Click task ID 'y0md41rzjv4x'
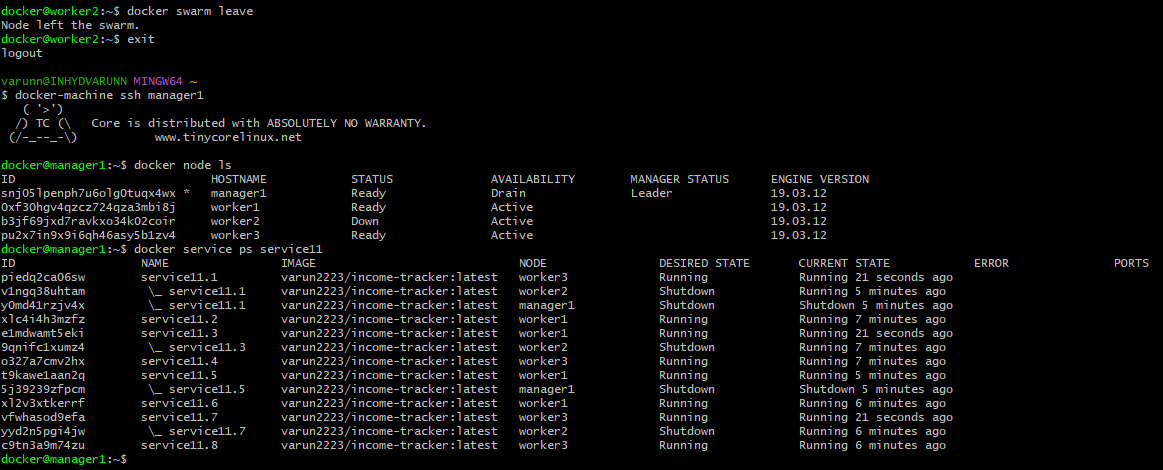Image resolution: width=1163 pixels, height=470 pixels. click(x=43, y=305)
